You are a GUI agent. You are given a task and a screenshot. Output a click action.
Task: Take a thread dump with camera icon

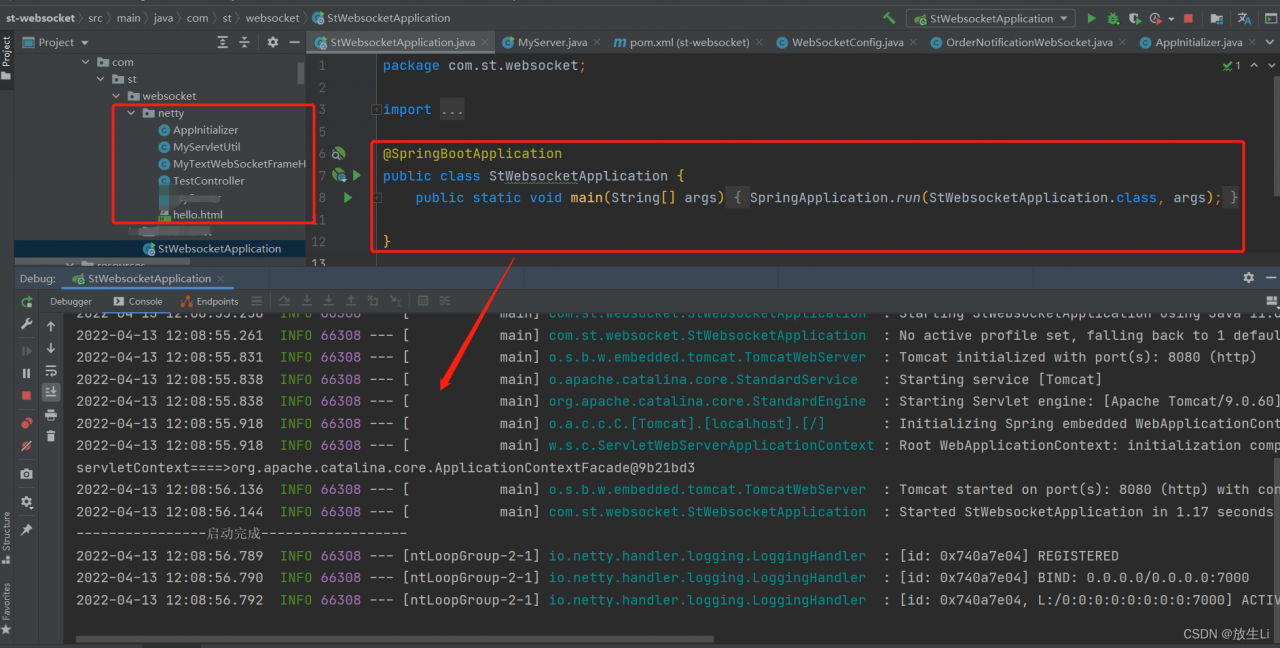pos(26,474)
